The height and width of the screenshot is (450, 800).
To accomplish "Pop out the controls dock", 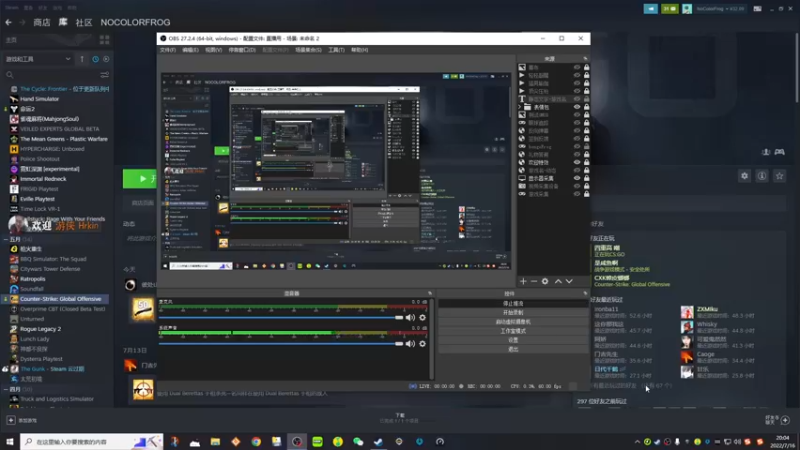I will click(585, 293).
